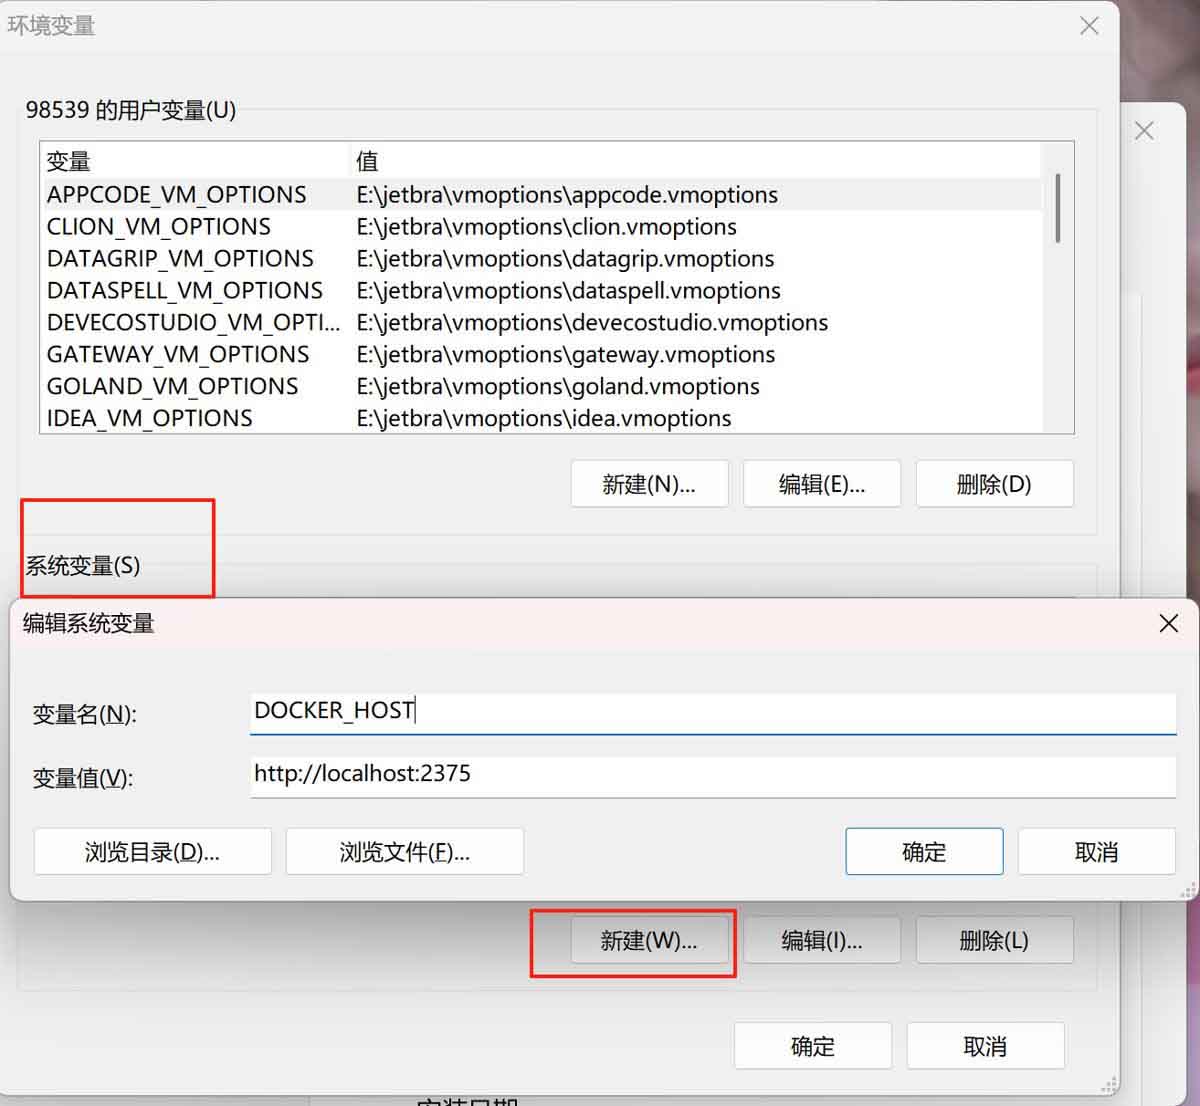
Task: Click 新建(W)... for system variables
Action: coord(649,941)
